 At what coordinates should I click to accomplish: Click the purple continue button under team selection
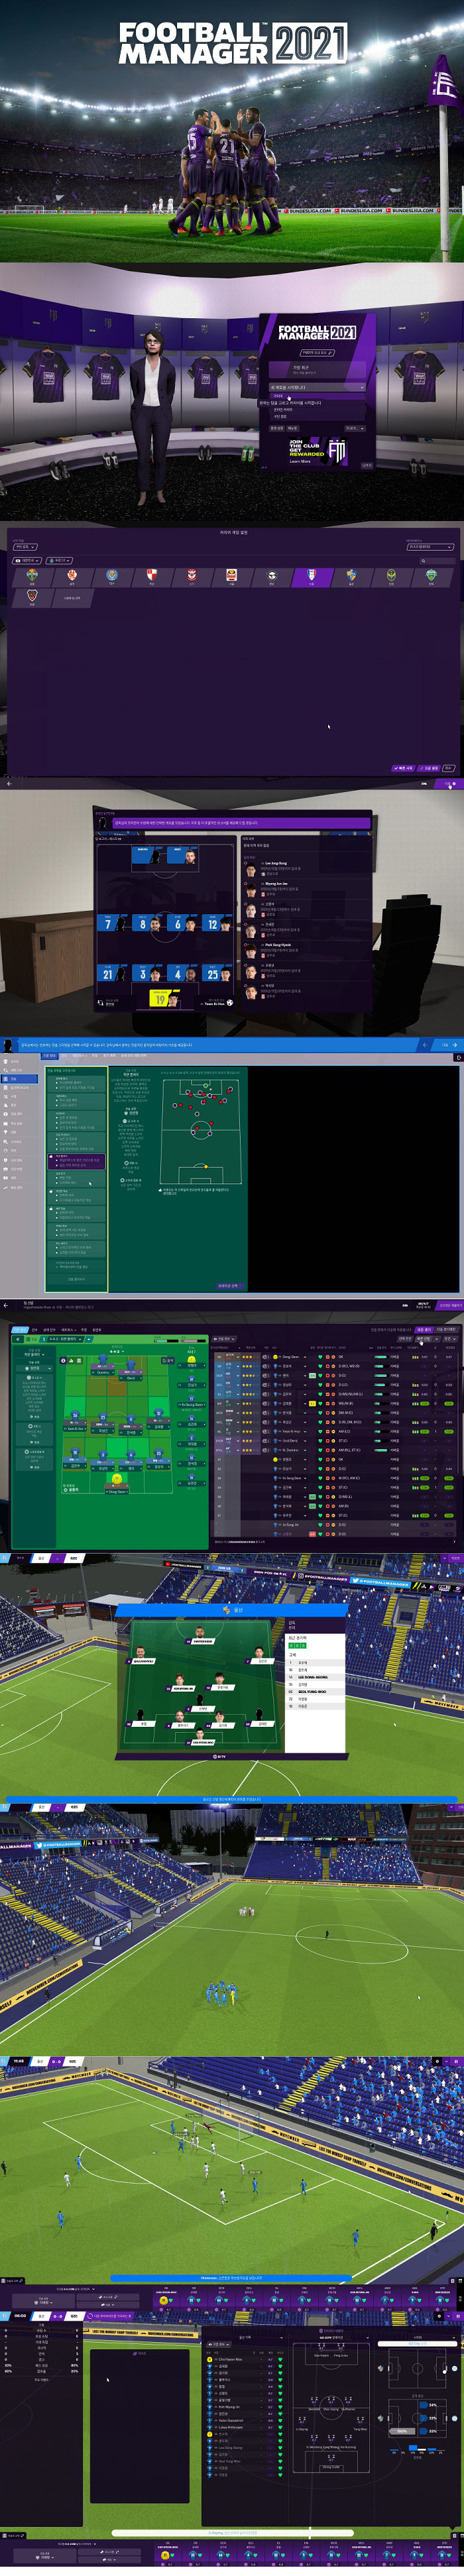click(x=449, y=784)
